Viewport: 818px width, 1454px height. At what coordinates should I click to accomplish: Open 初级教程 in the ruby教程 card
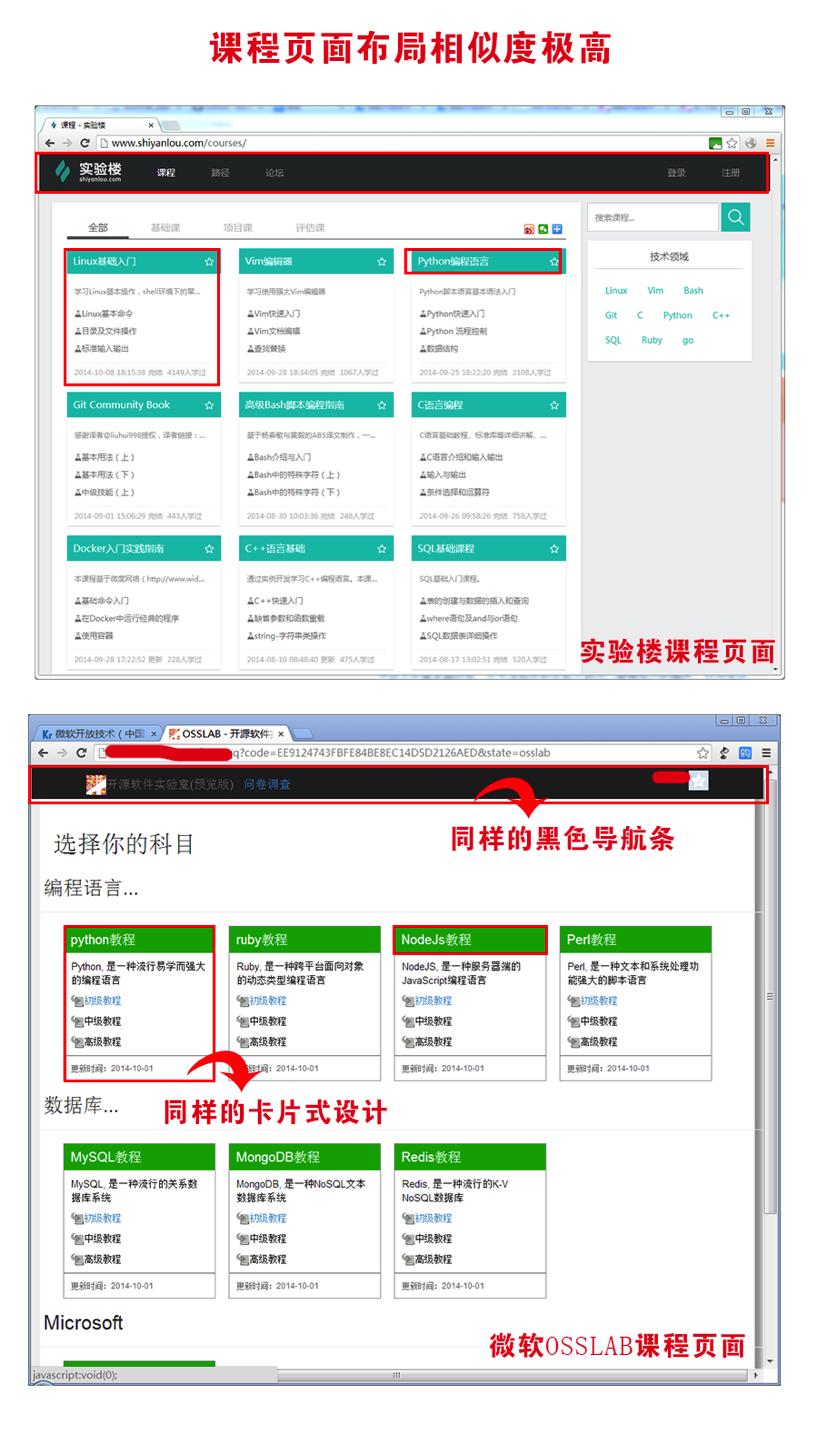267,1001
